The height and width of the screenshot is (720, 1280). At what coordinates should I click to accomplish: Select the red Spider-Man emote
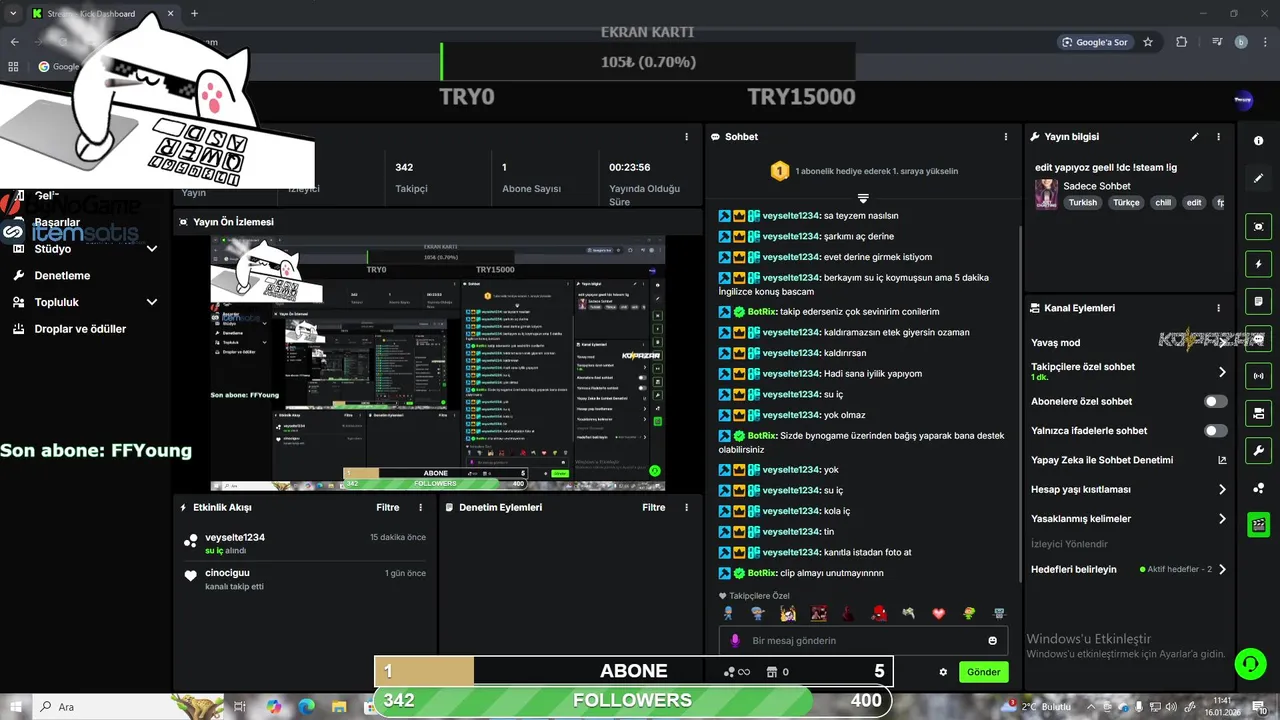tap(878, 613)
